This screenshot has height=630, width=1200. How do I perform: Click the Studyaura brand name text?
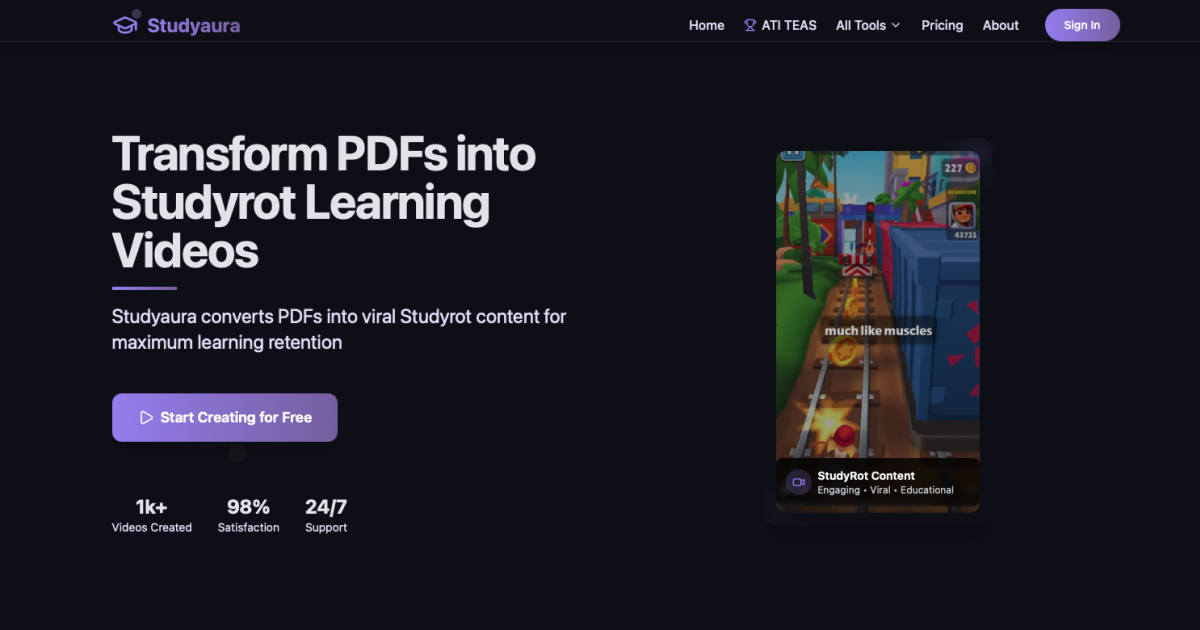(x=193, y=25)
